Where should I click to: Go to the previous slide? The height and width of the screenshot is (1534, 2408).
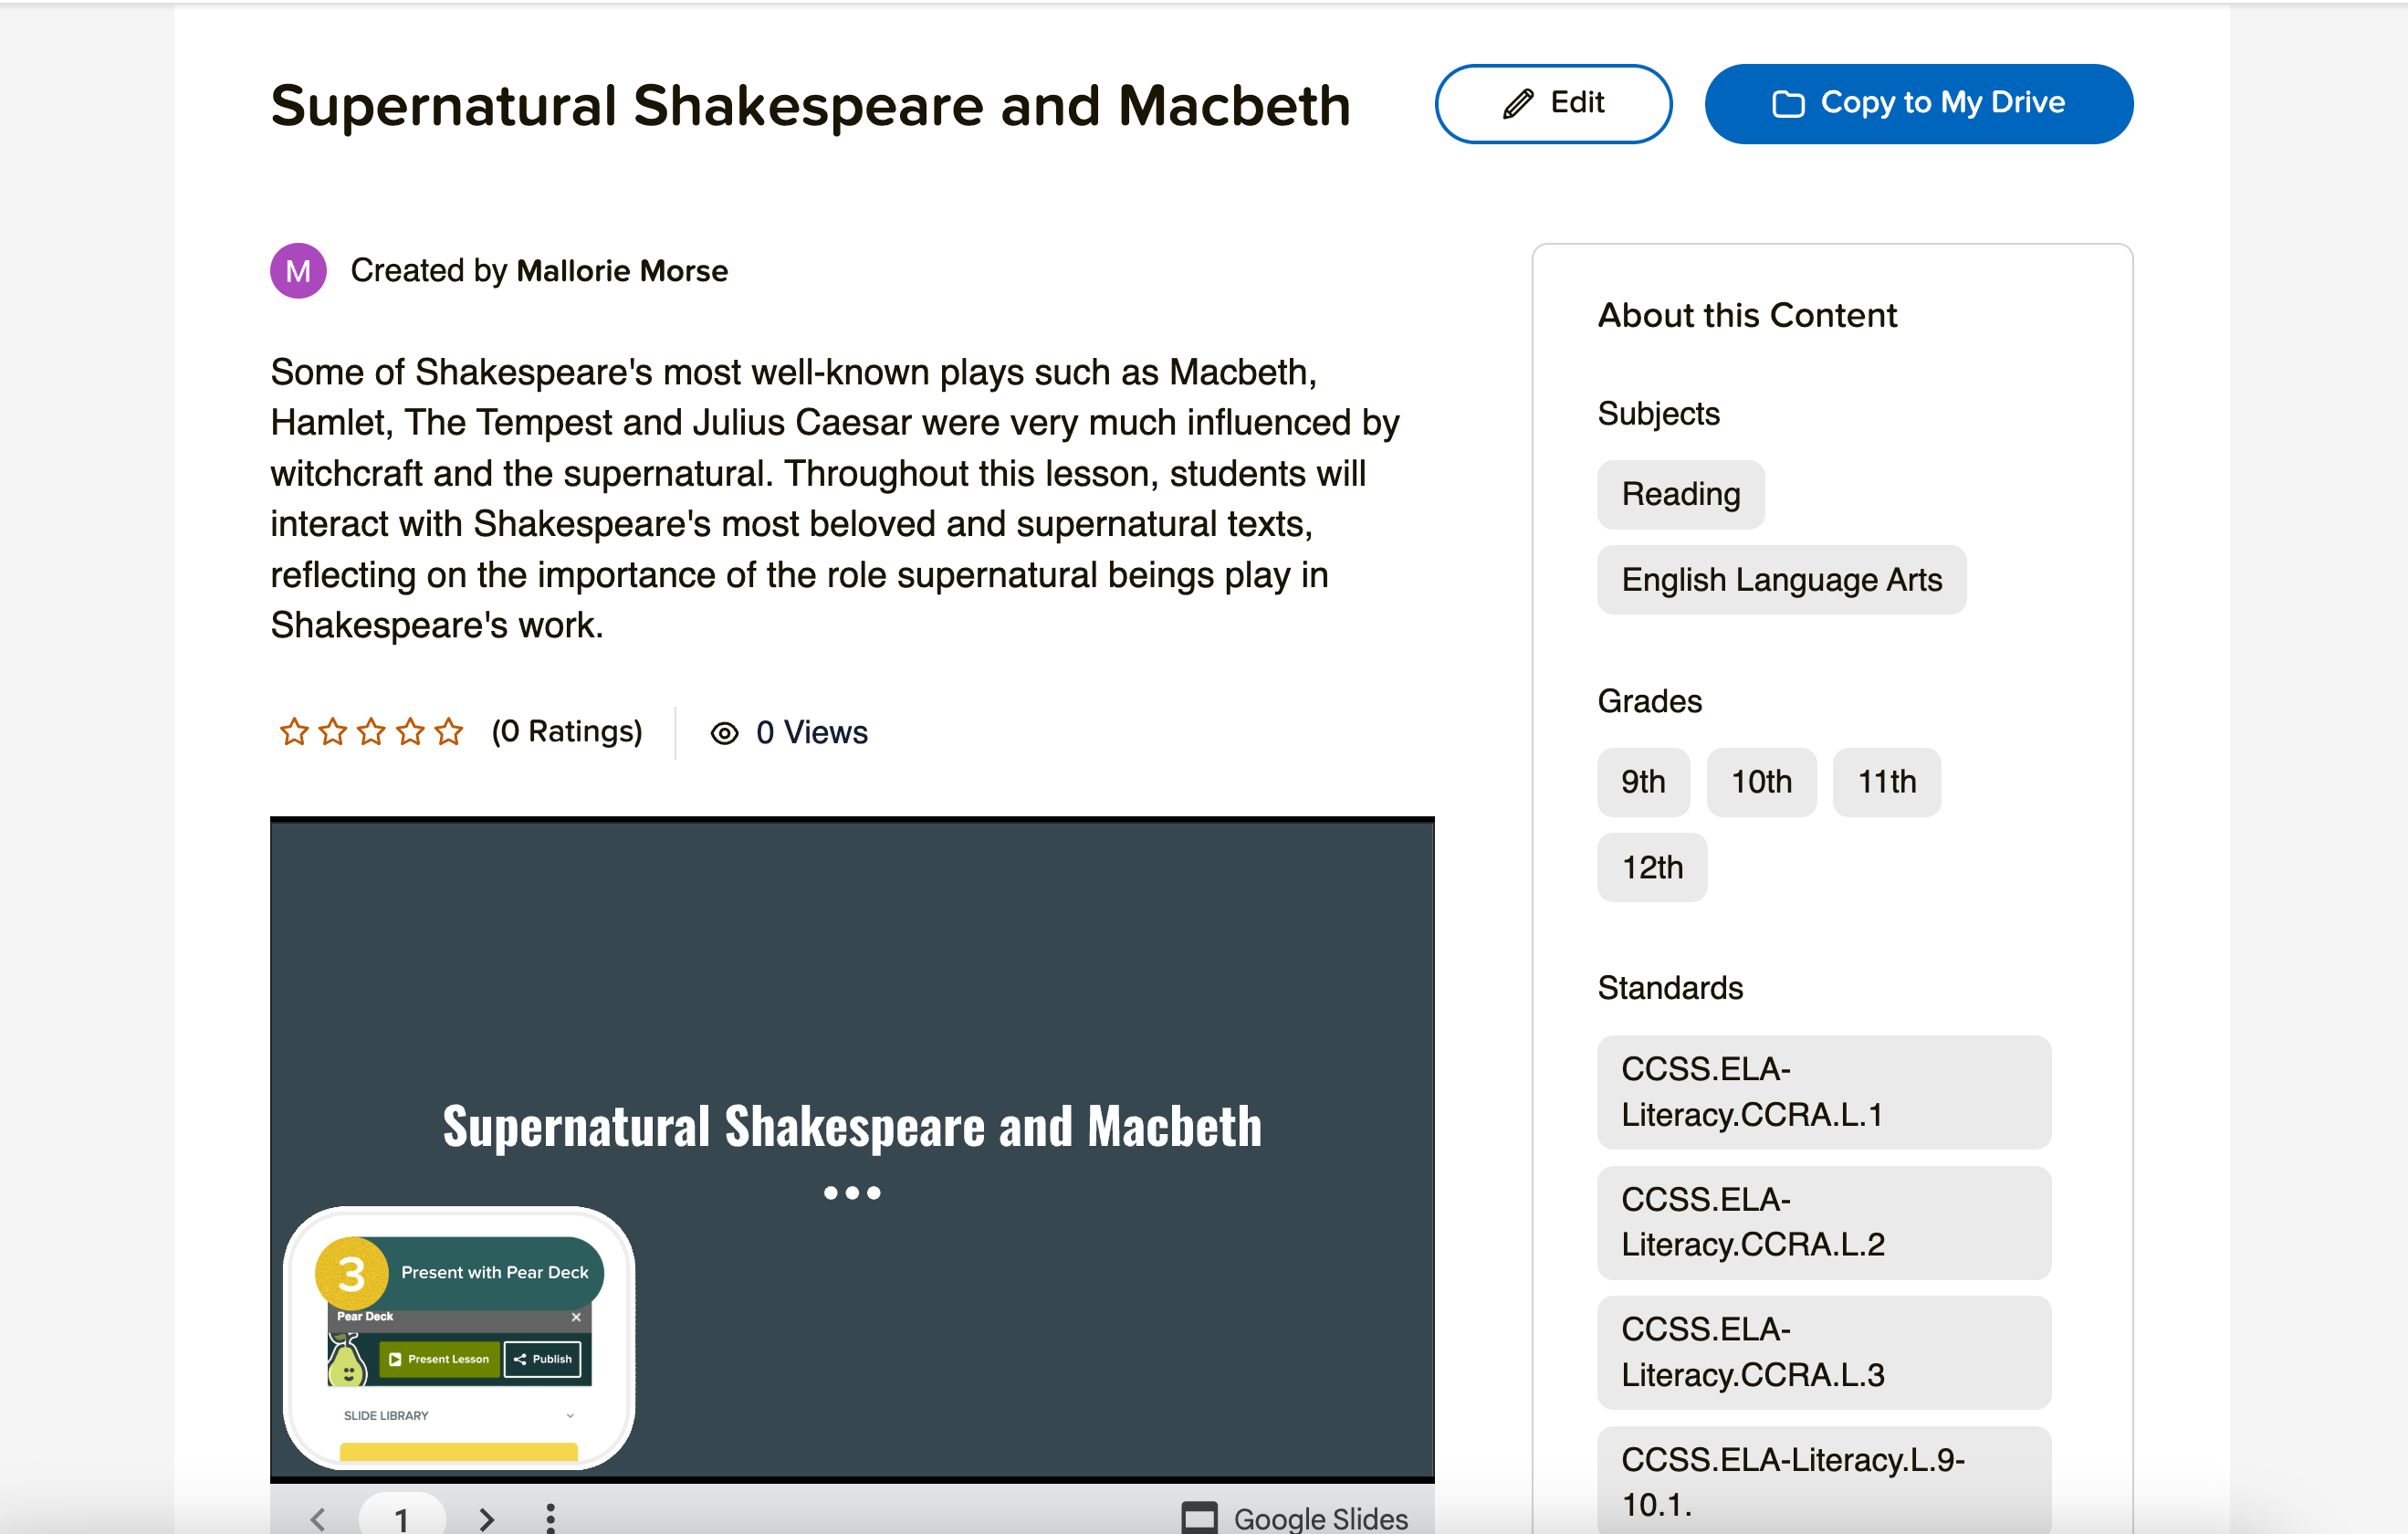pyautogui.click(x=318, y=1519)
